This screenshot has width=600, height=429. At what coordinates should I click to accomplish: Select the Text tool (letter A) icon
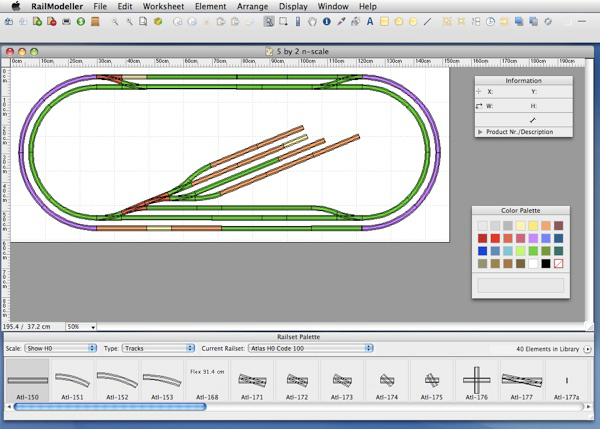(371, 21)
